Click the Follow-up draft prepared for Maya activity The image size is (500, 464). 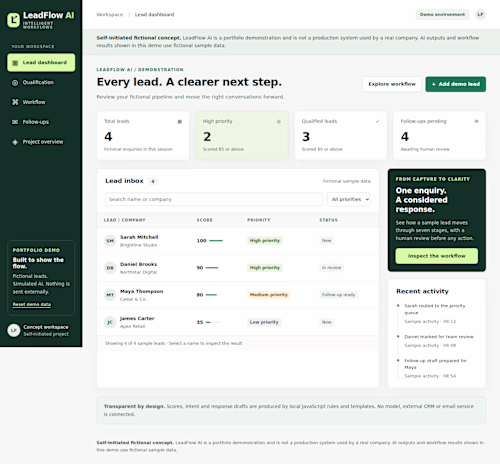[435, 364]
